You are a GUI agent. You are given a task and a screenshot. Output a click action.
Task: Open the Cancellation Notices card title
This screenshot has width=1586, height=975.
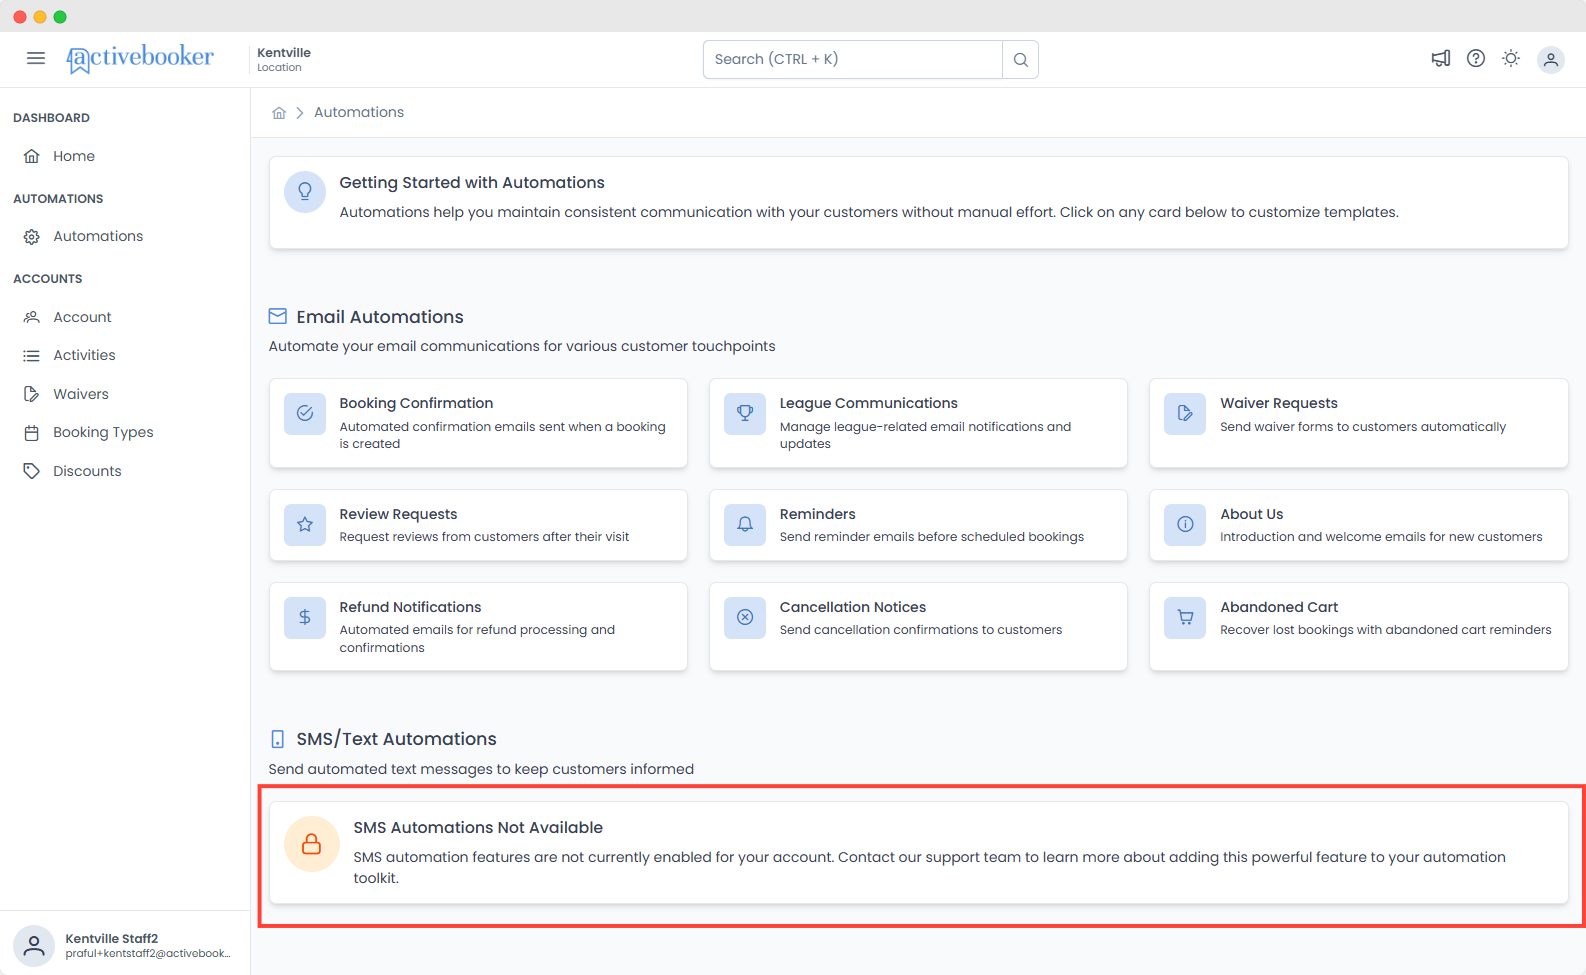point(852,607)
